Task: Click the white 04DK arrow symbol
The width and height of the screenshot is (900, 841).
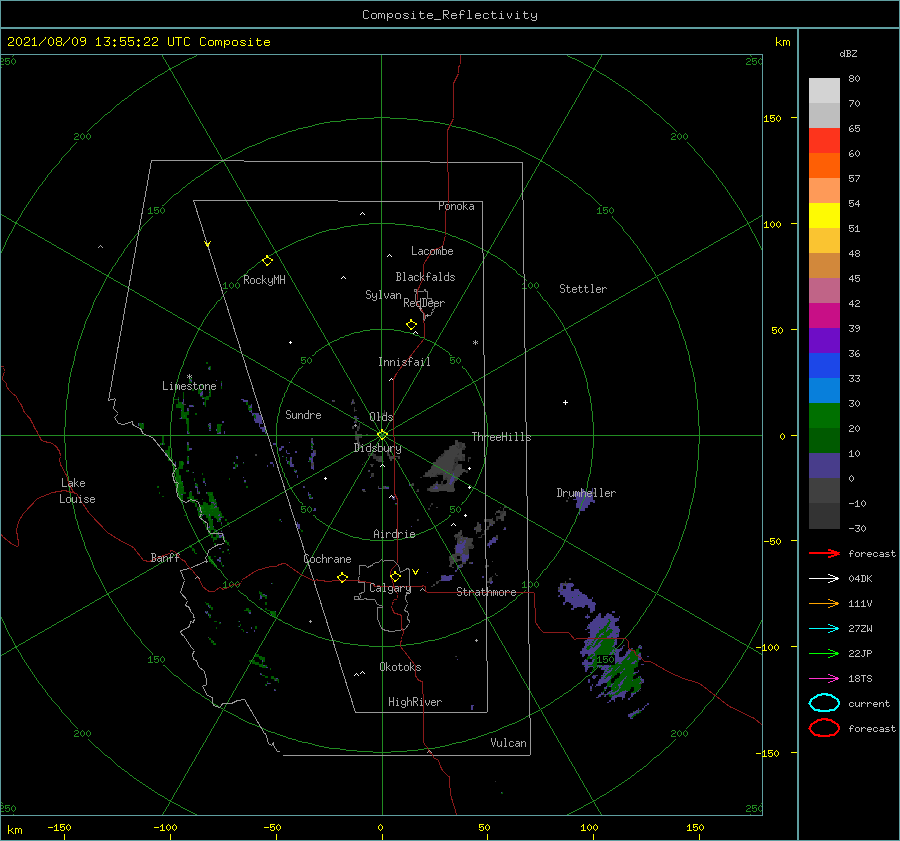Action: pos(824,579)
